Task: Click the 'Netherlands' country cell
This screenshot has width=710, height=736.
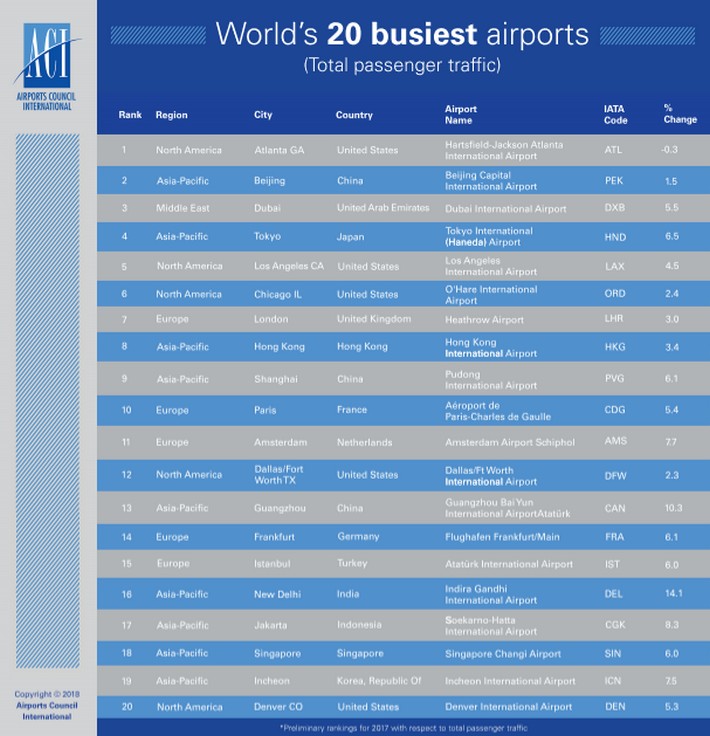Action: (x=364, y=442)
